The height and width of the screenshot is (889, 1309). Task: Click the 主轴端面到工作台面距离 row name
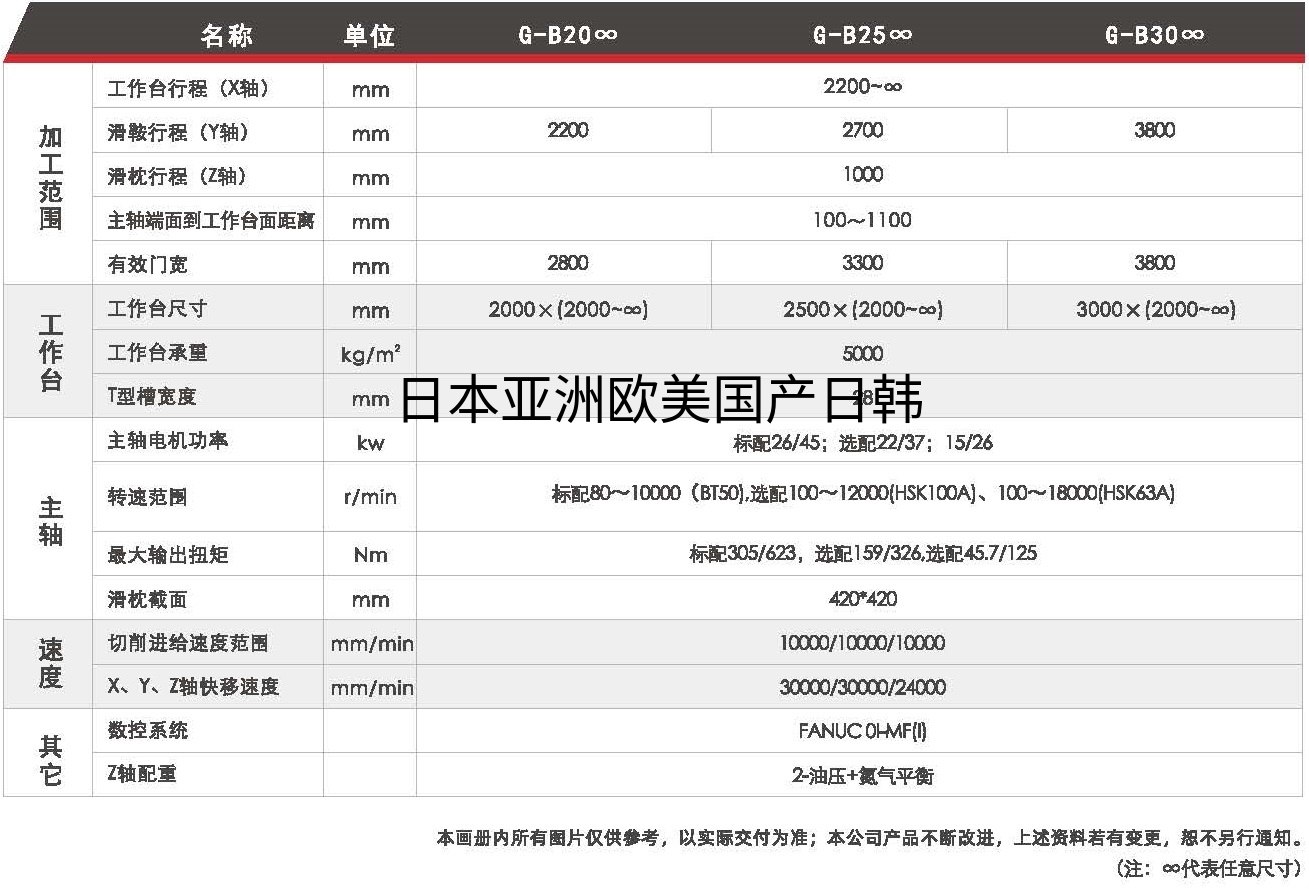[x=211, y=220]
